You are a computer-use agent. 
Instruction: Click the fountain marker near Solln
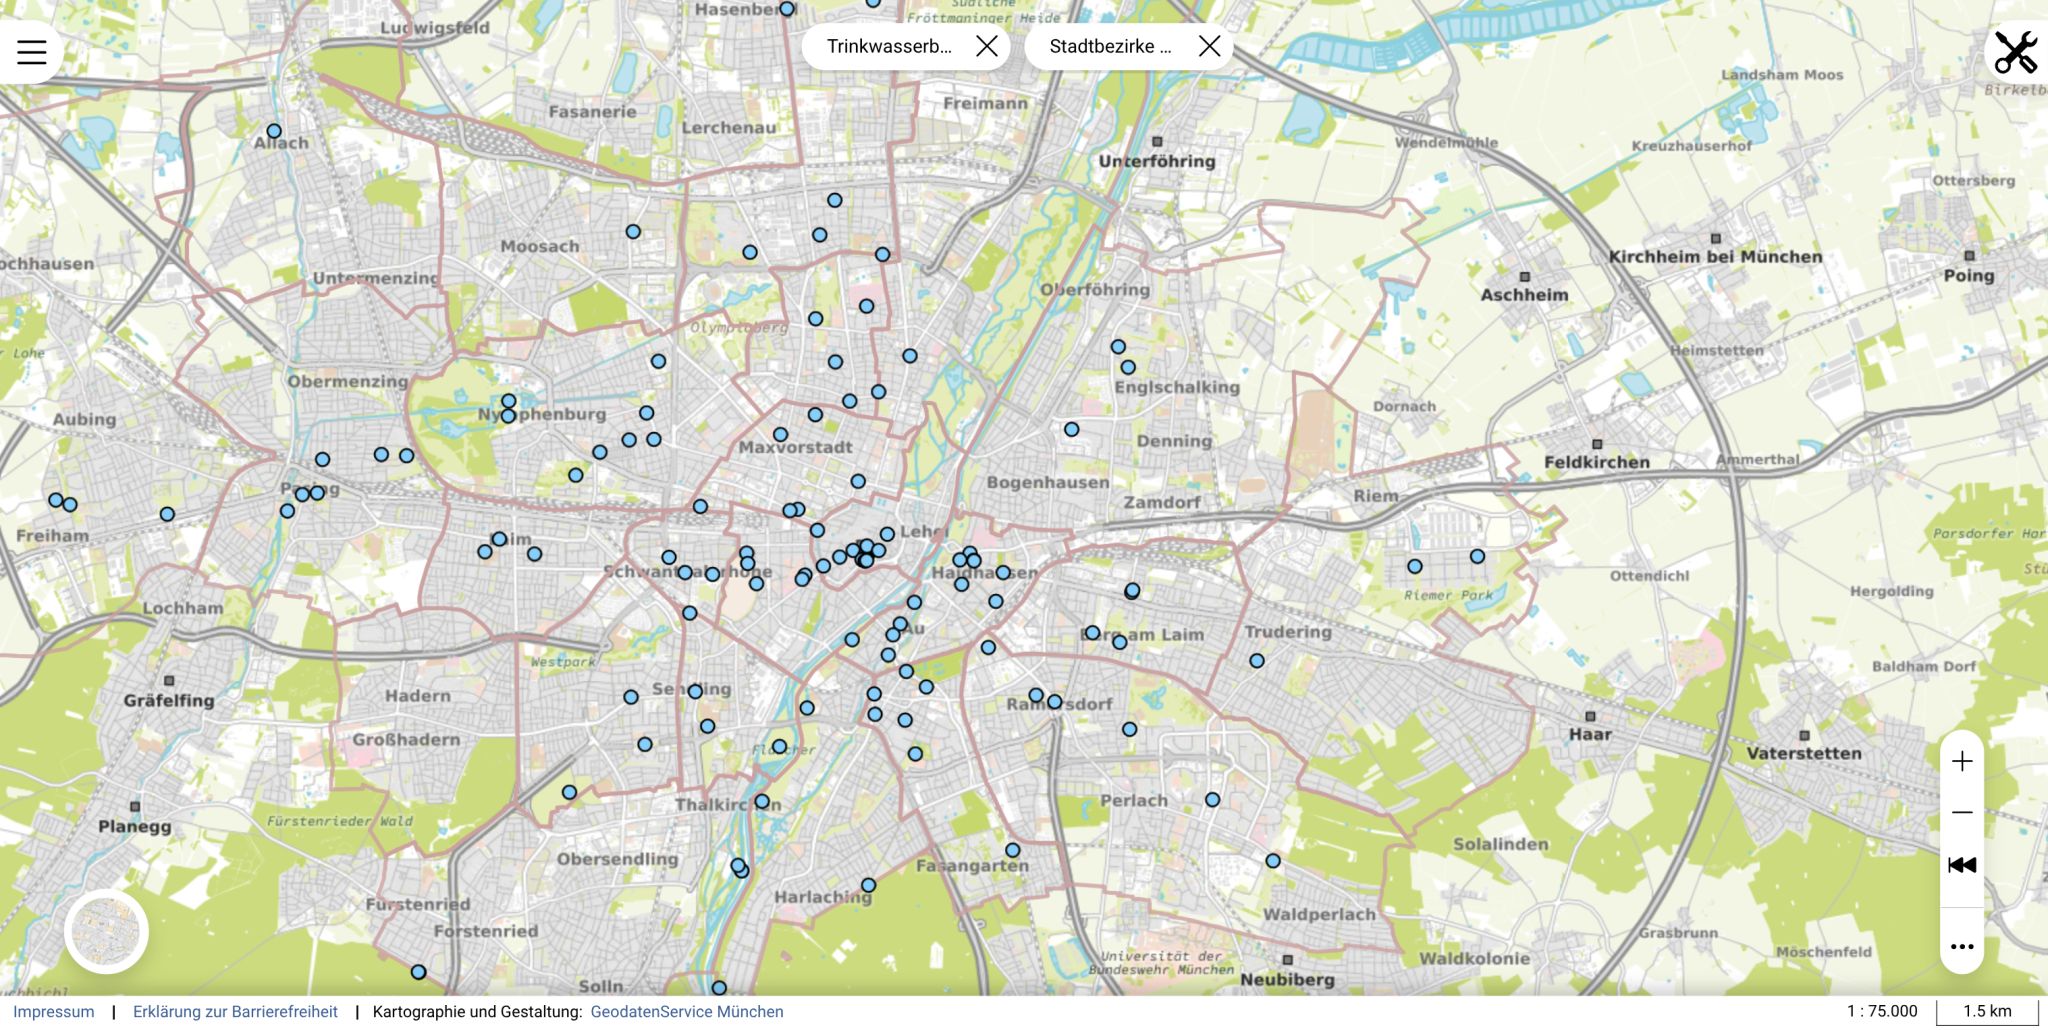[x=719, y=988]
